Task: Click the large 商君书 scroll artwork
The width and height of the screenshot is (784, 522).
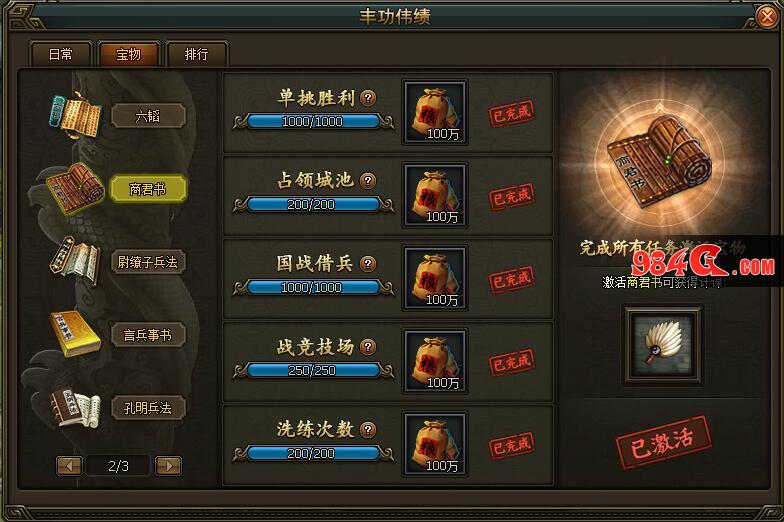Action: pyautogui.click(x=659, y=162)
